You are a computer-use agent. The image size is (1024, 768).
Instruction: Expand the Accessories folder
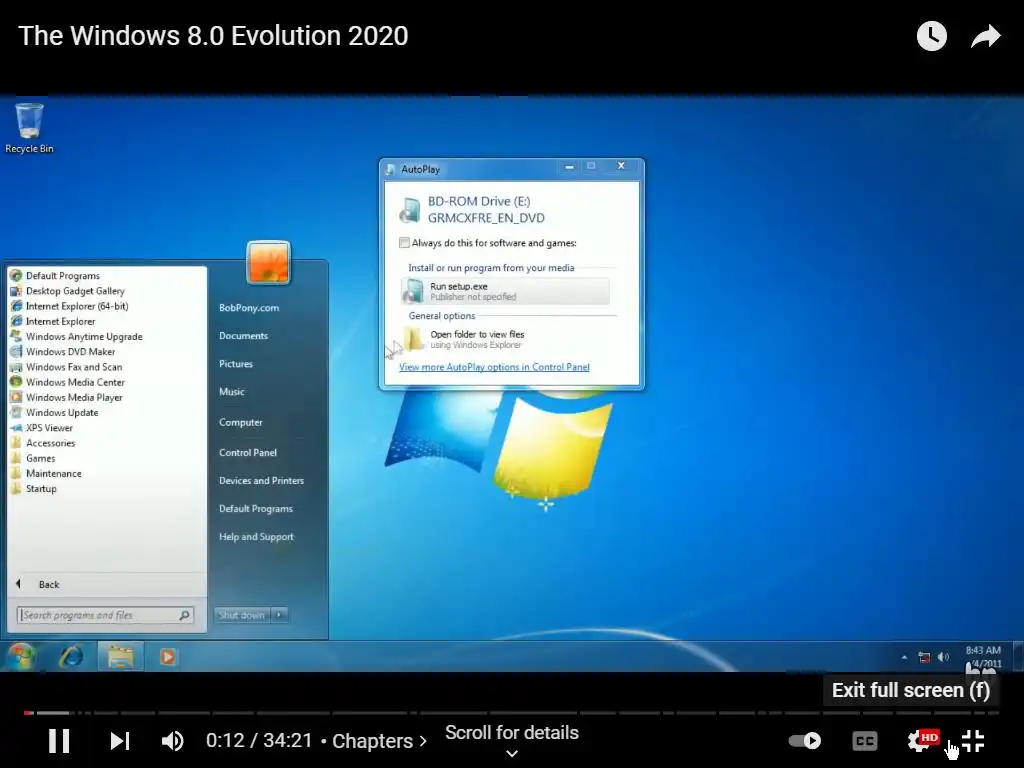tap(50, 443)
